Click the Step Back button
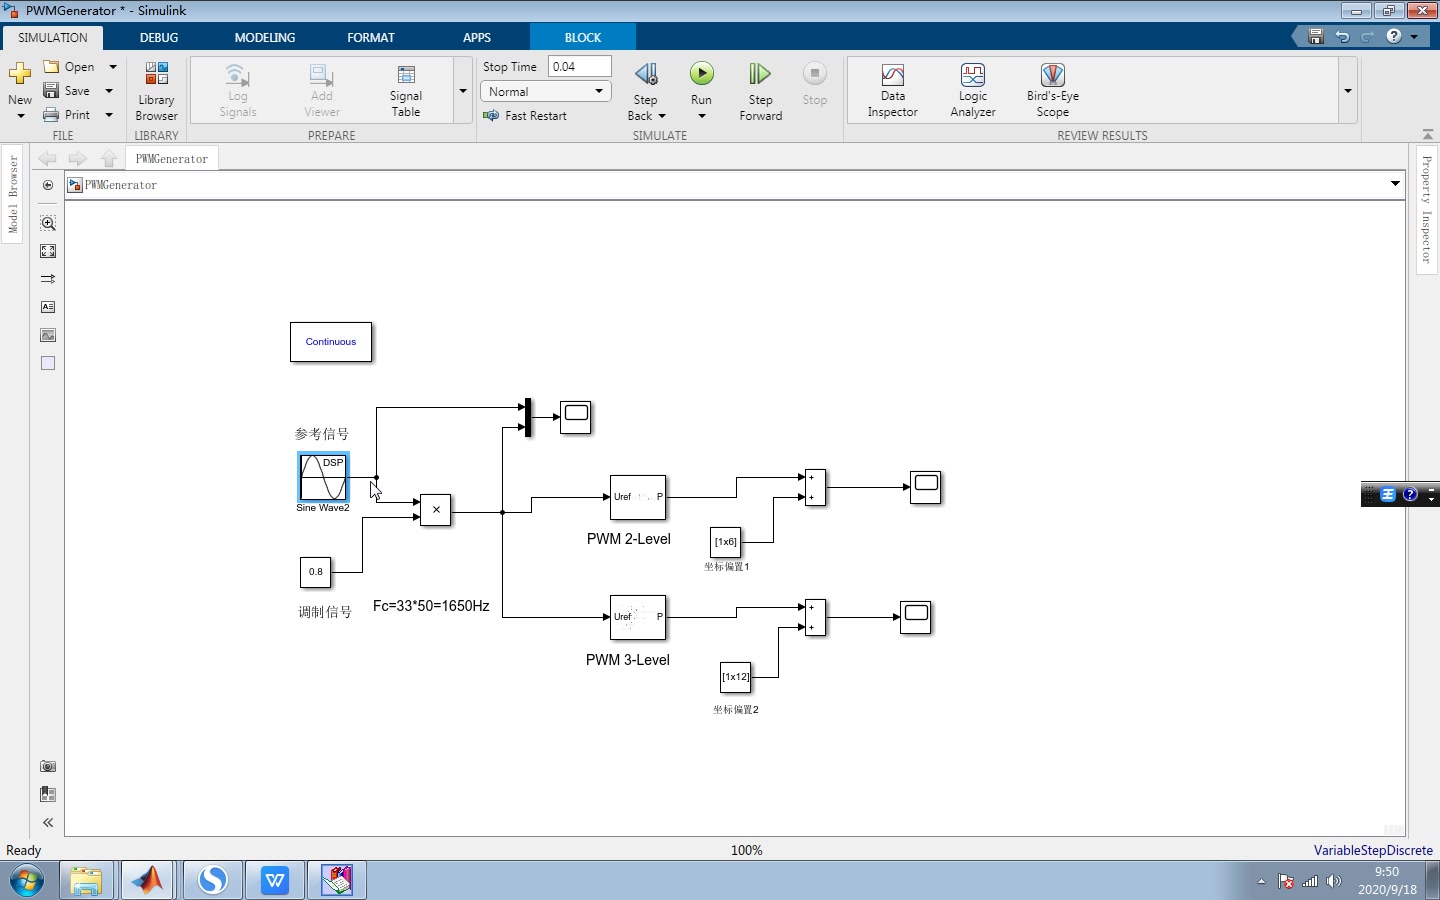This screenshot has width=1440, height=900. 646,91
